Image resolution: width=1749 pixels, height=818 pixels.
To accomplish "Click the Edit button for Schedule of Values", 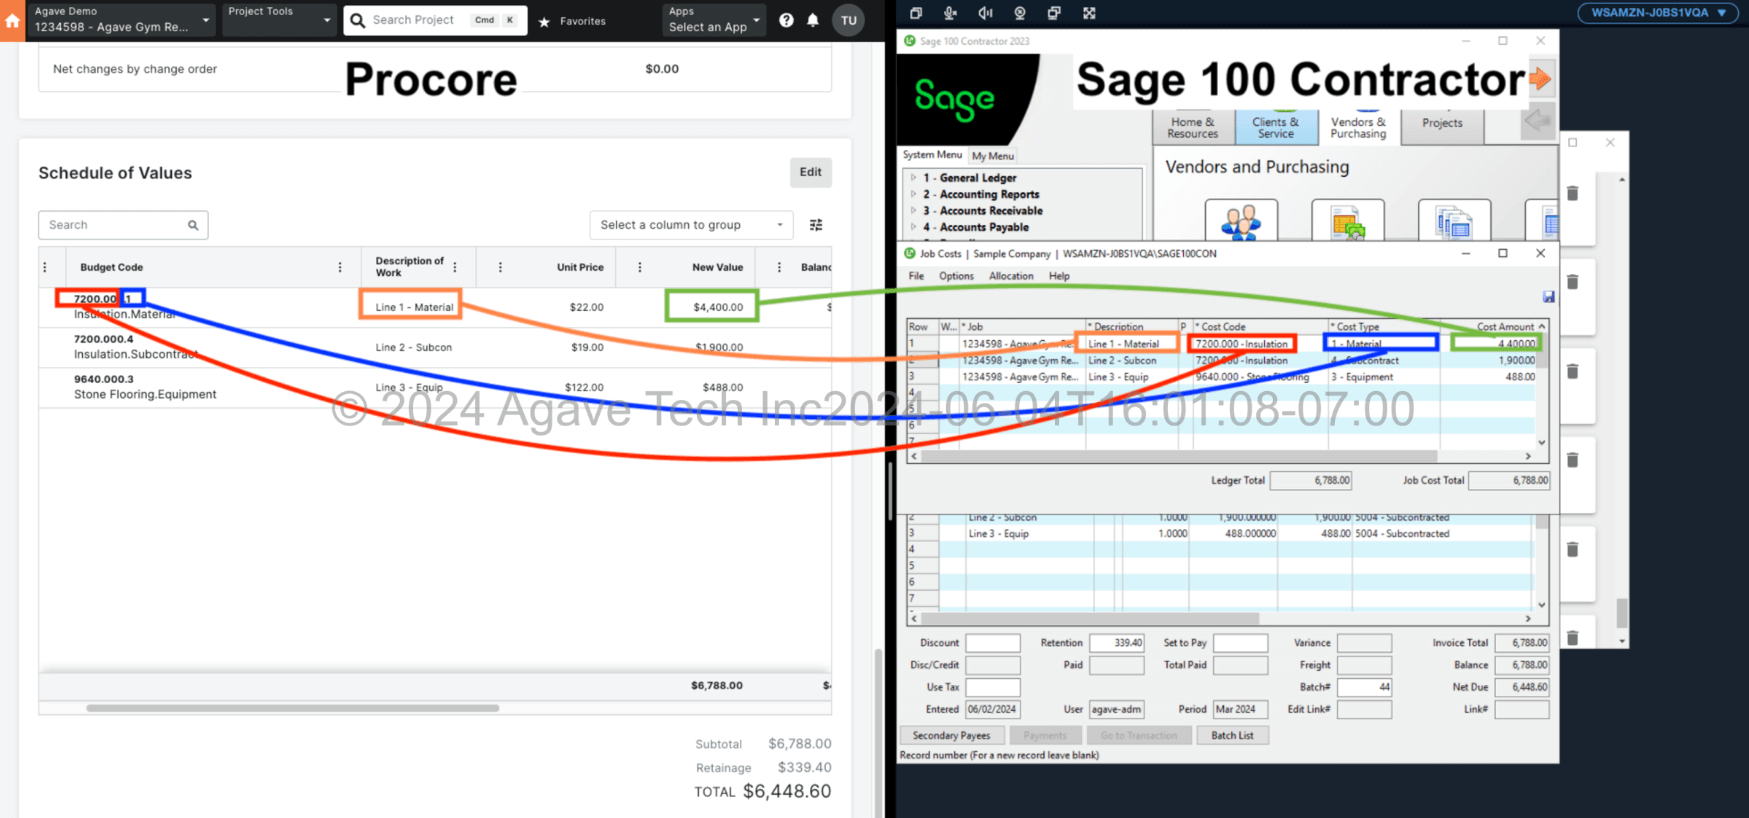I will [x=810, y=172].
